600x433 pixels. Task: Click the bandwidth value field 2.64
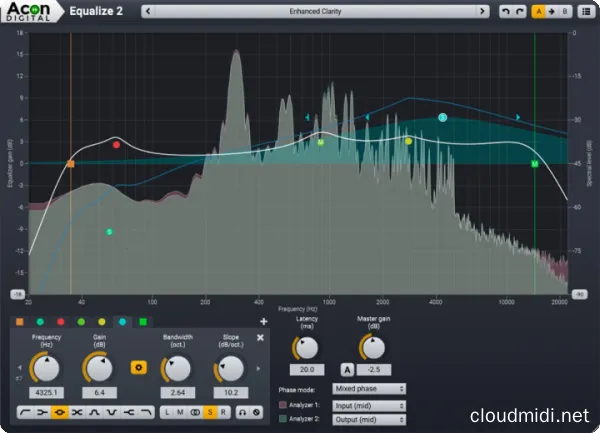point(178,392)
